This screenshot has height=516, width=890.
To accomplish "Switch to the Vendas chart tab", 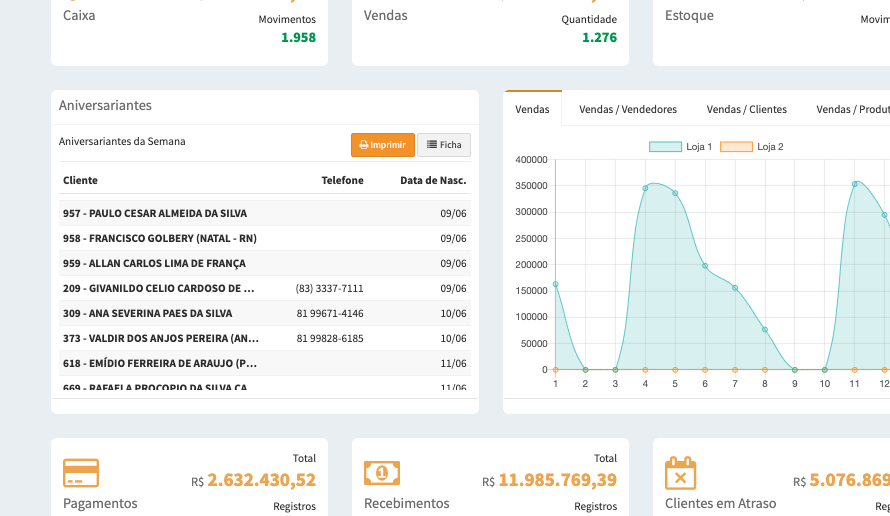I will [x=532, y=109].
